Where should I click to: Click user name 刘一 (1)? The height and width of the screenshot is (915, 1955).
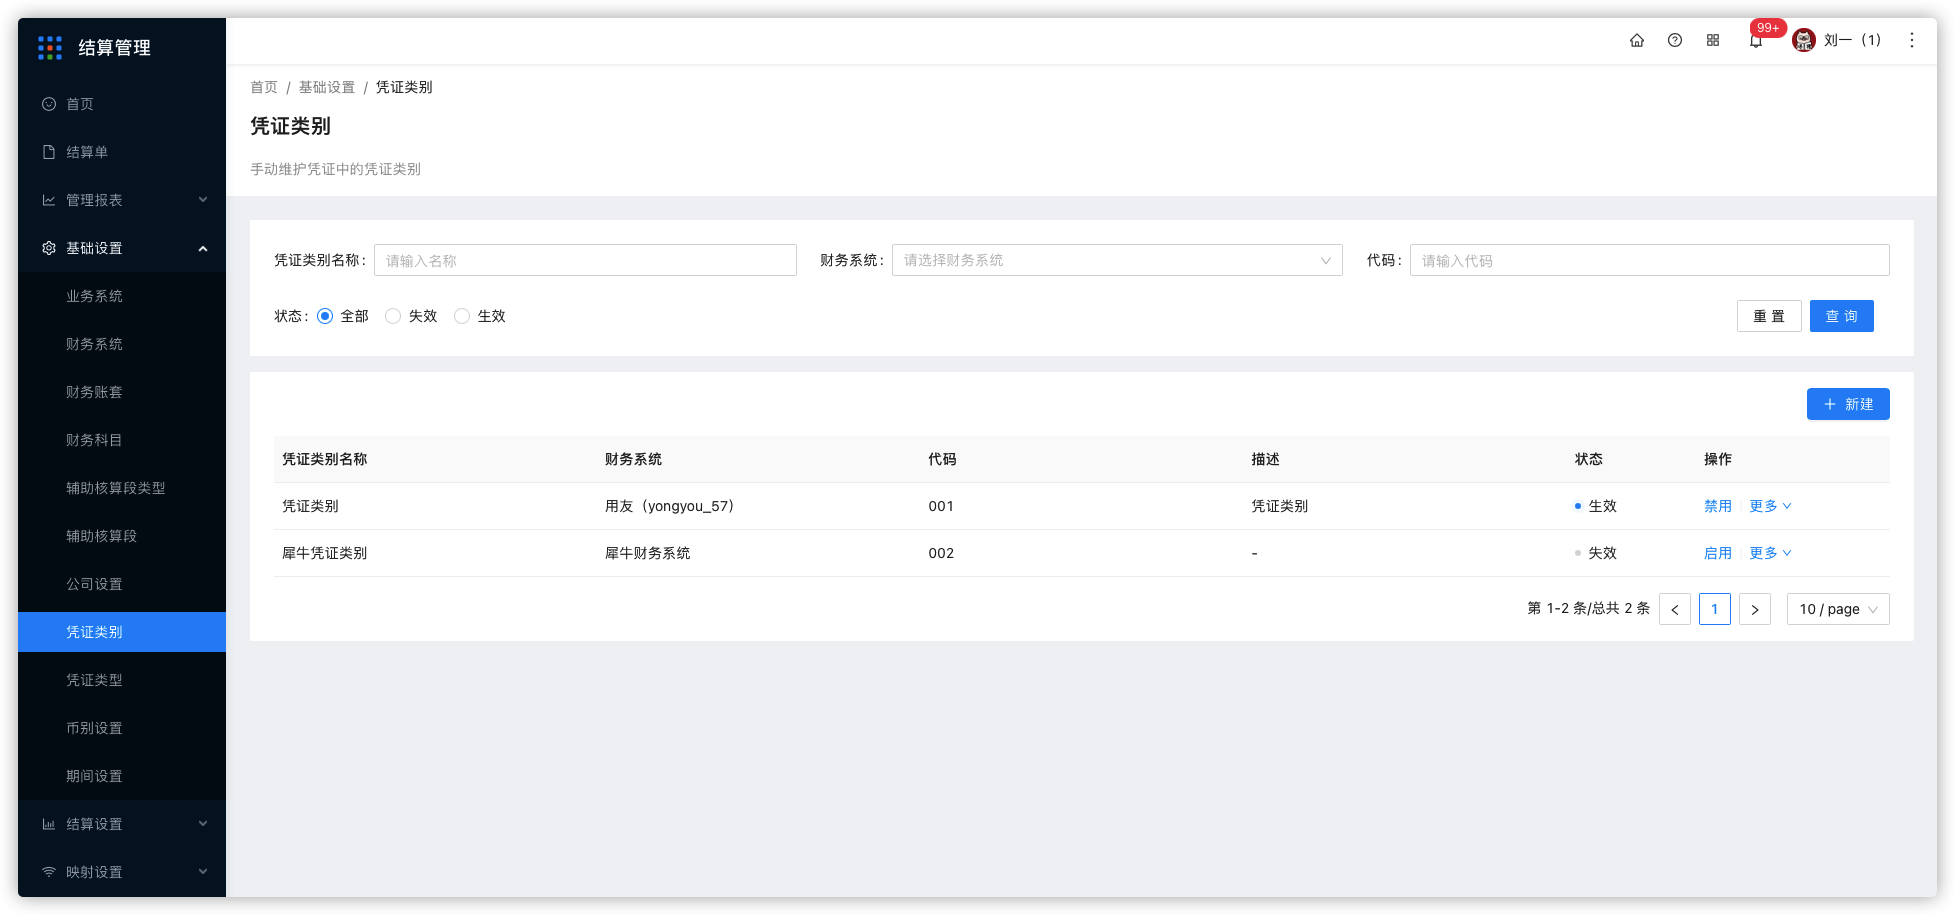(1852, 40)
